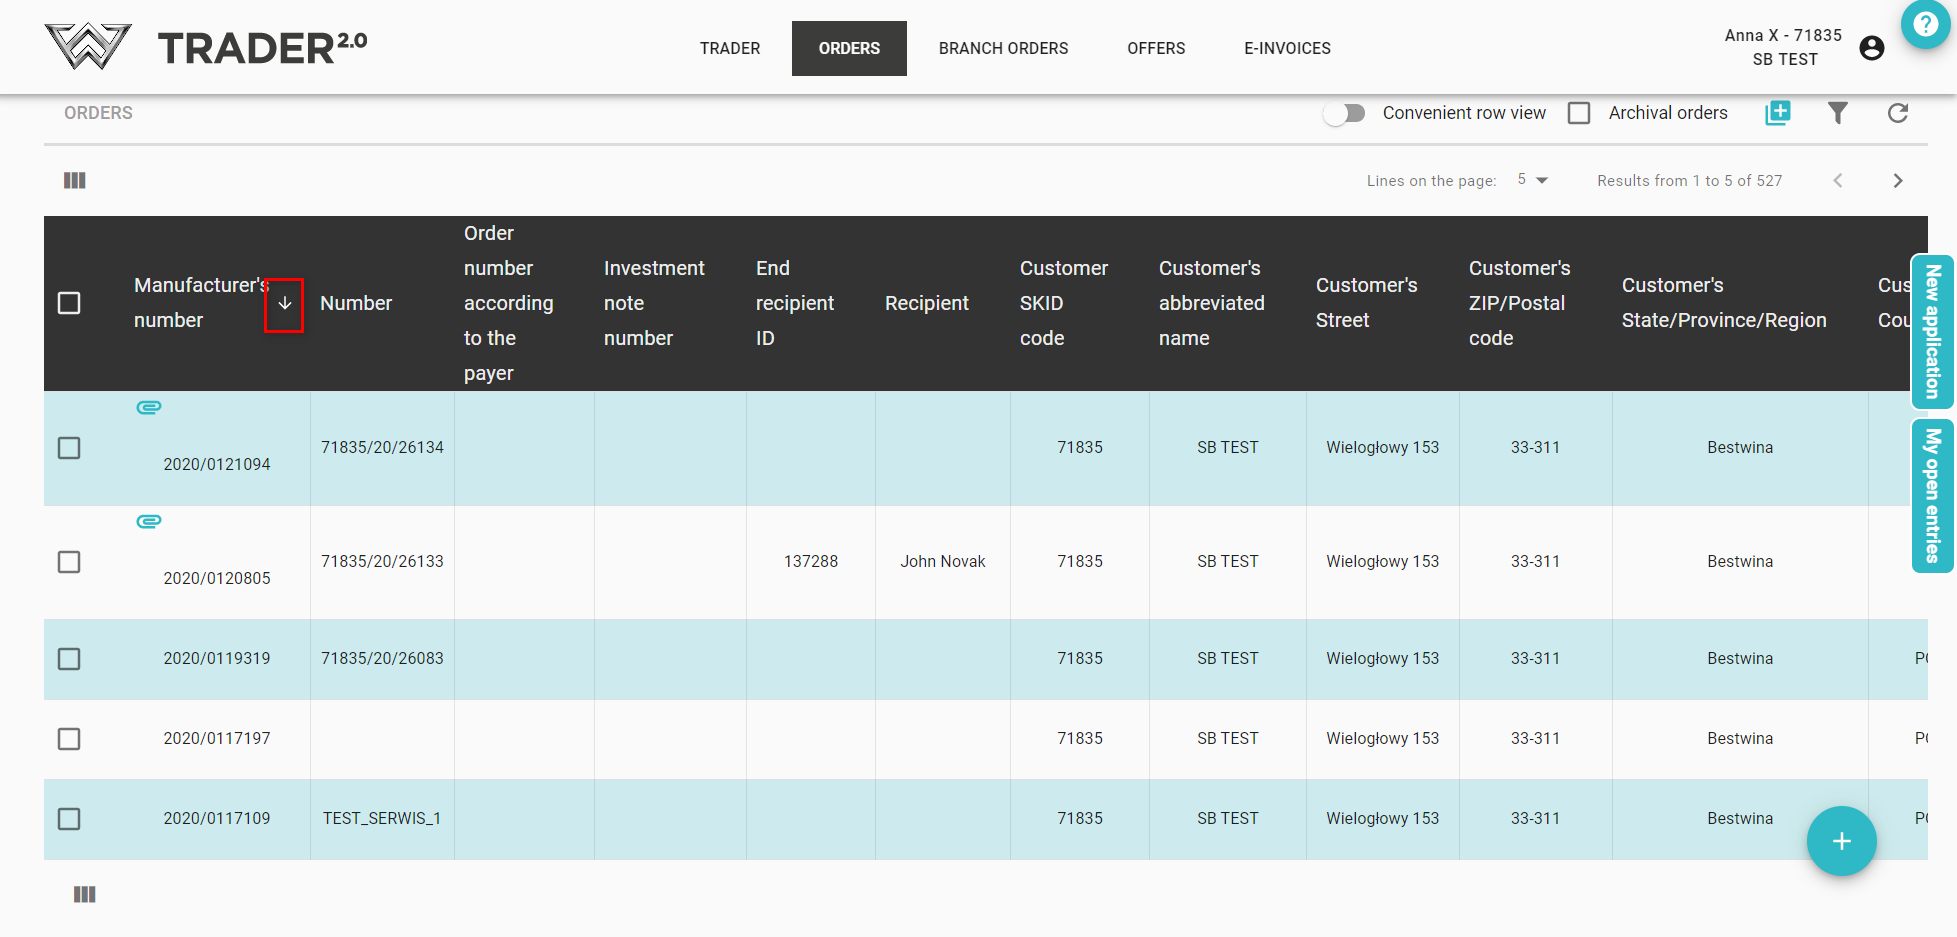Screen dimensions: 1957x937
Task: Sort by Manufacturer's number arrow
Action: point(284,304)
